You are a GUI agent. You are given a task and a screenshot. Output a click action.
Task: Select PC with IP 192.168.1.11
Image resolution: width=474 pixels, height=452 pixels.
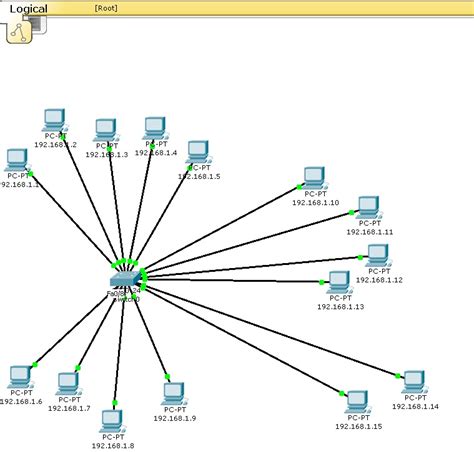point(369,208)
